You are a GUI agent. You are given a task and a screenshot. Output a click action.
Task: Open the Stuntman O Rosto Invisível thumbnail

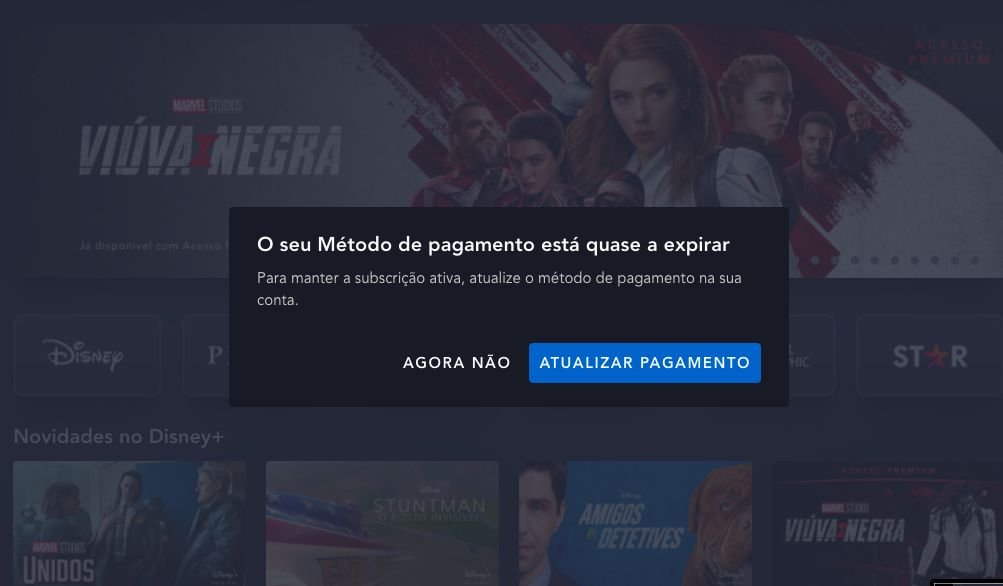383,523
